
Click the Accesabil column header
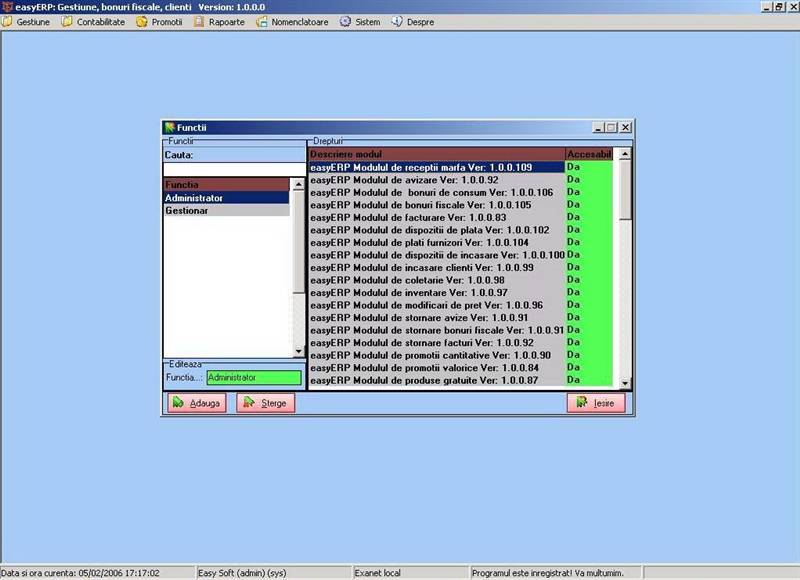[589, 154]
